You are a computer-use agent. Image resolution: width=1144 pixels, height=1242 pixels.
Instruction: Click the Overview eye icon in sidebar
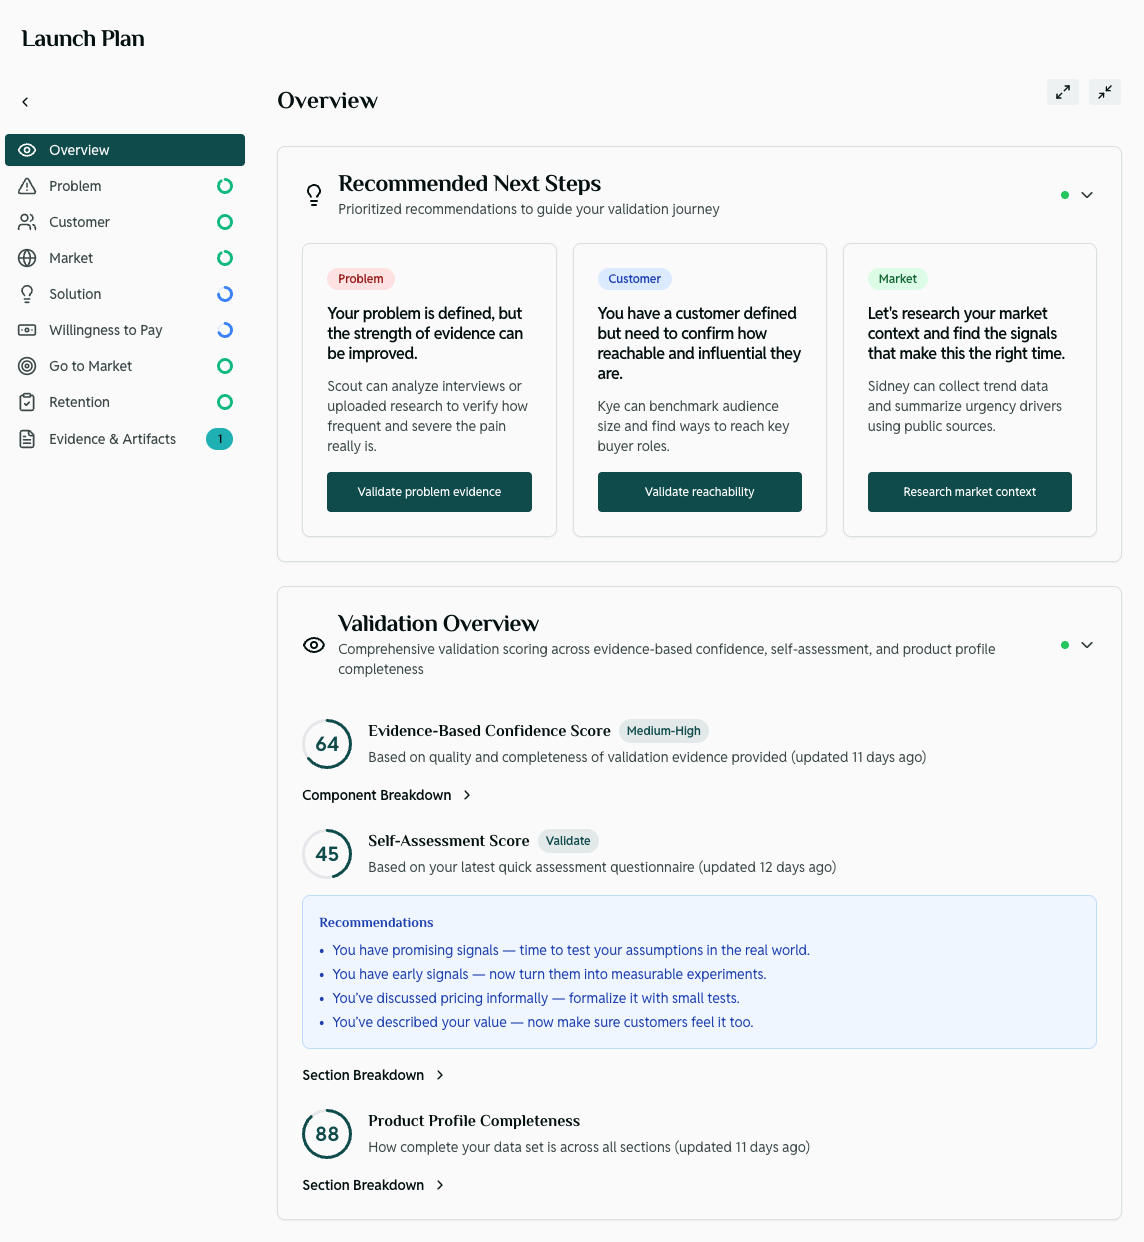(x=27, y=149)
